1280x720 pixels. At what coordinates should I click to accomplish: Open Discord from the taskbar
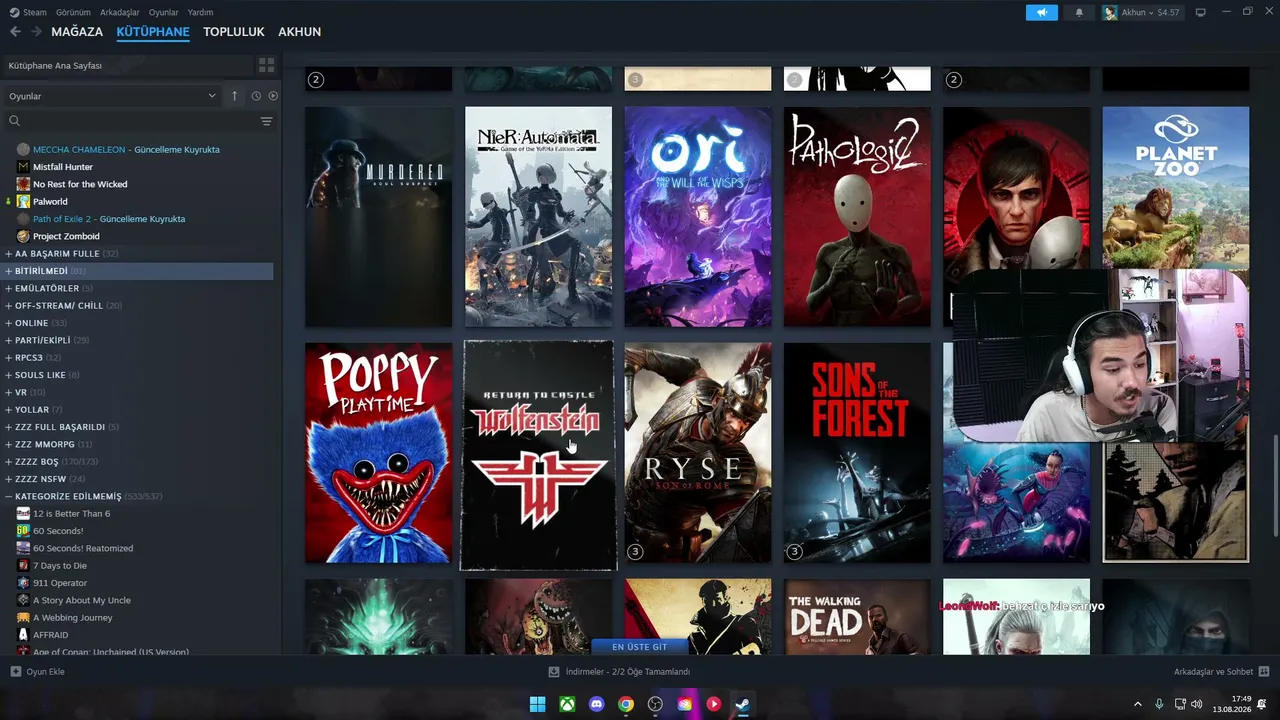[x=597, y=704]
